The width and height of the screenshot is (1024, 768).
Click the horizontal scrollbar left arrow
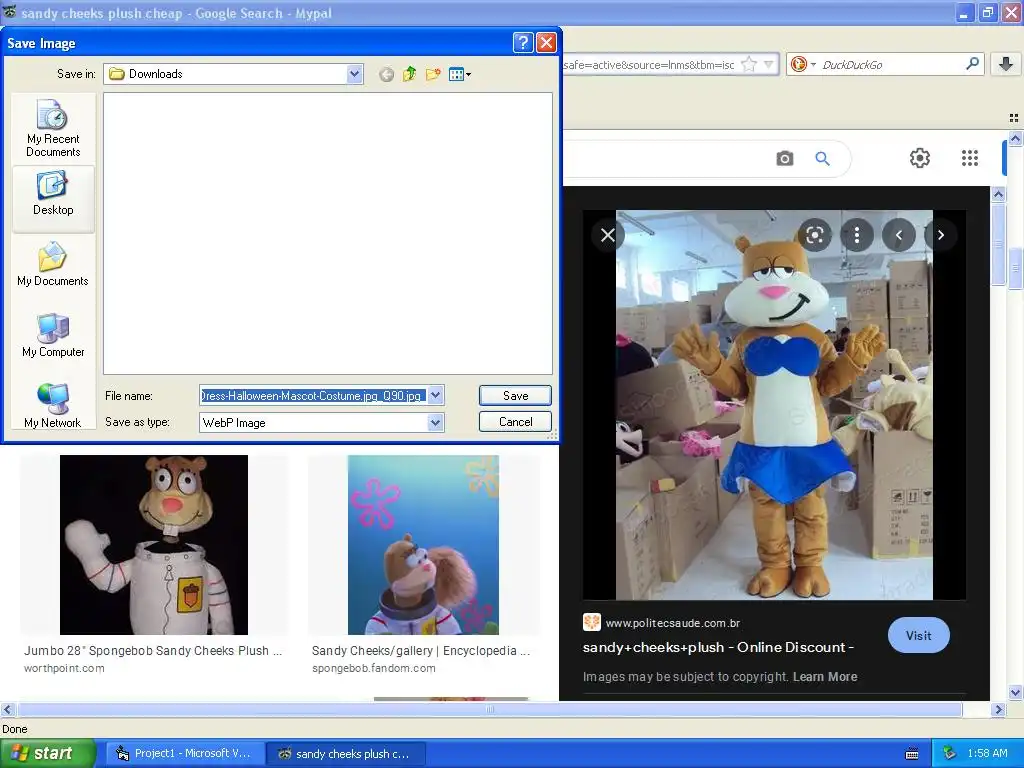click(x=7, y=709)
